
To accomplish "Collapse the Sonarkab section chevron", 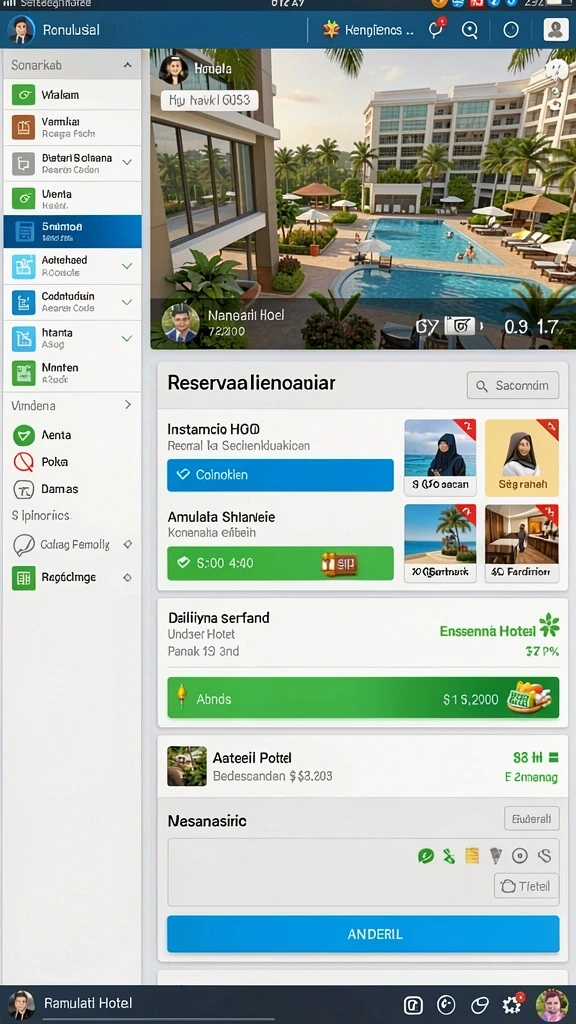I will point(127,65).
